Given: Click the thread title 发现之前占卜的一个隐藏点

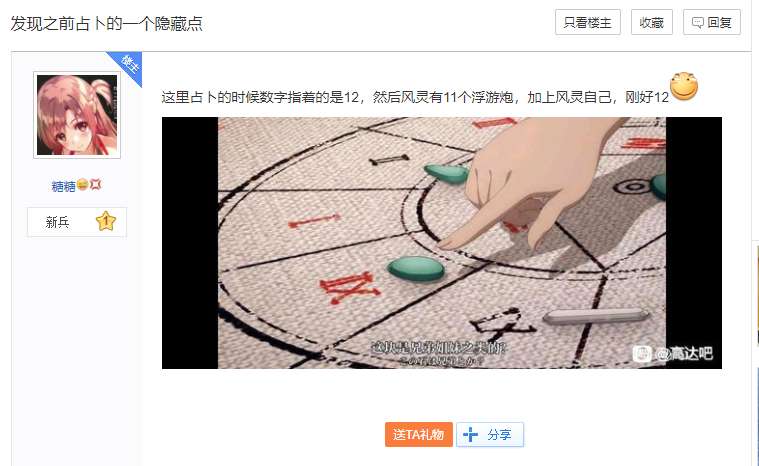Looking at the screenshot, I should pyautogui.click(x=106, y=23).
